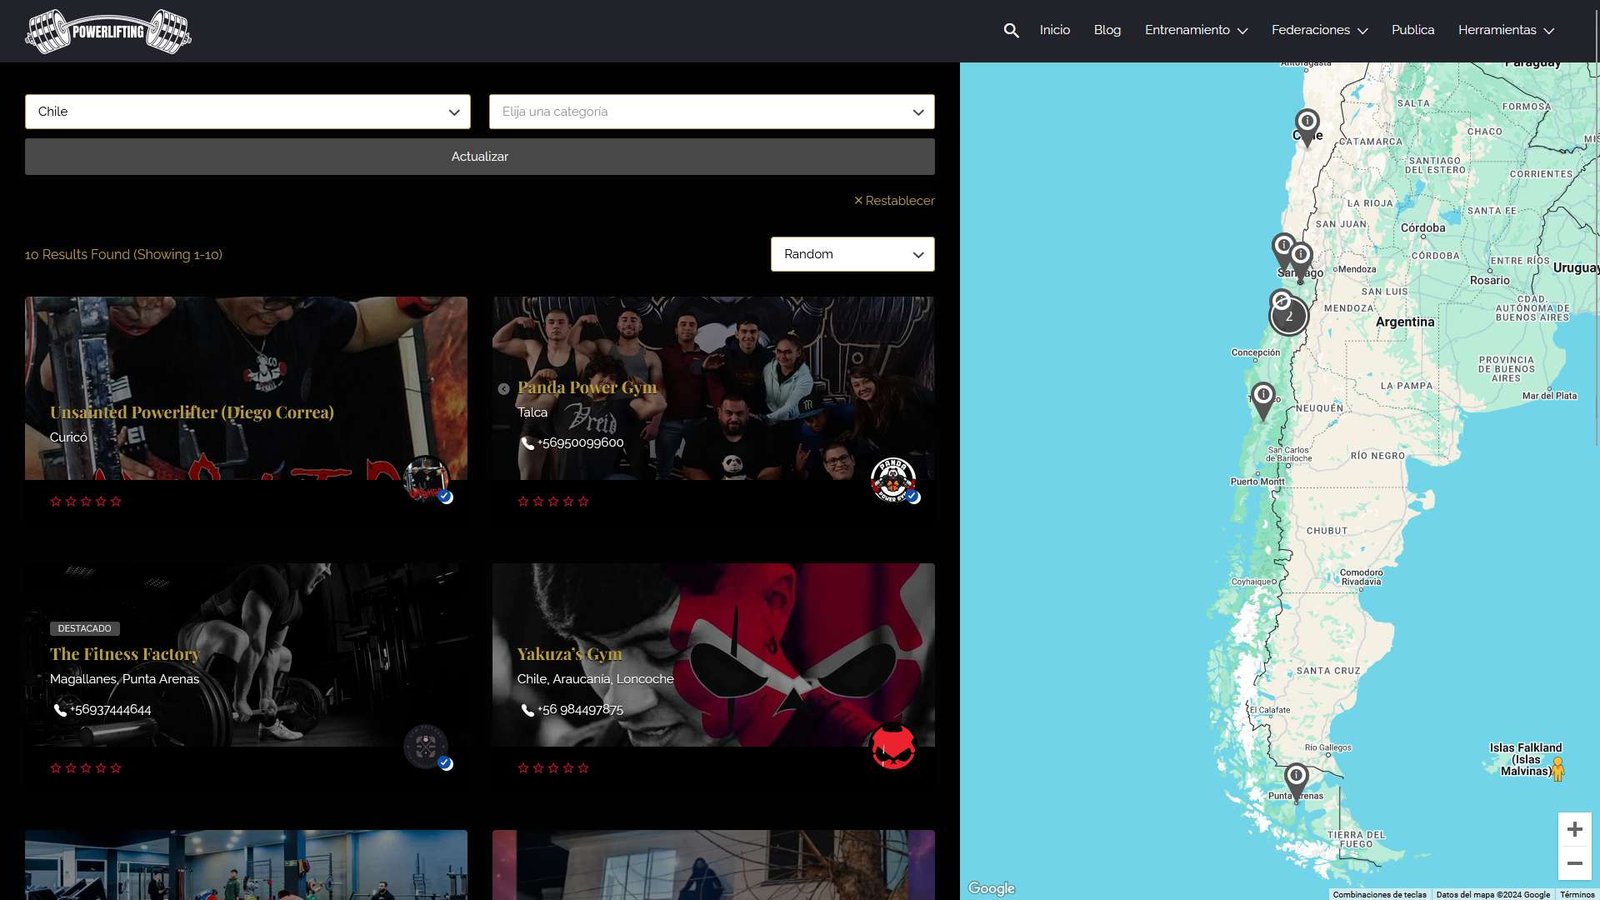Open Combinaciones de teclas map shortcuts
This screenshot has height=900, width=1600.
tap(1380, 894)
